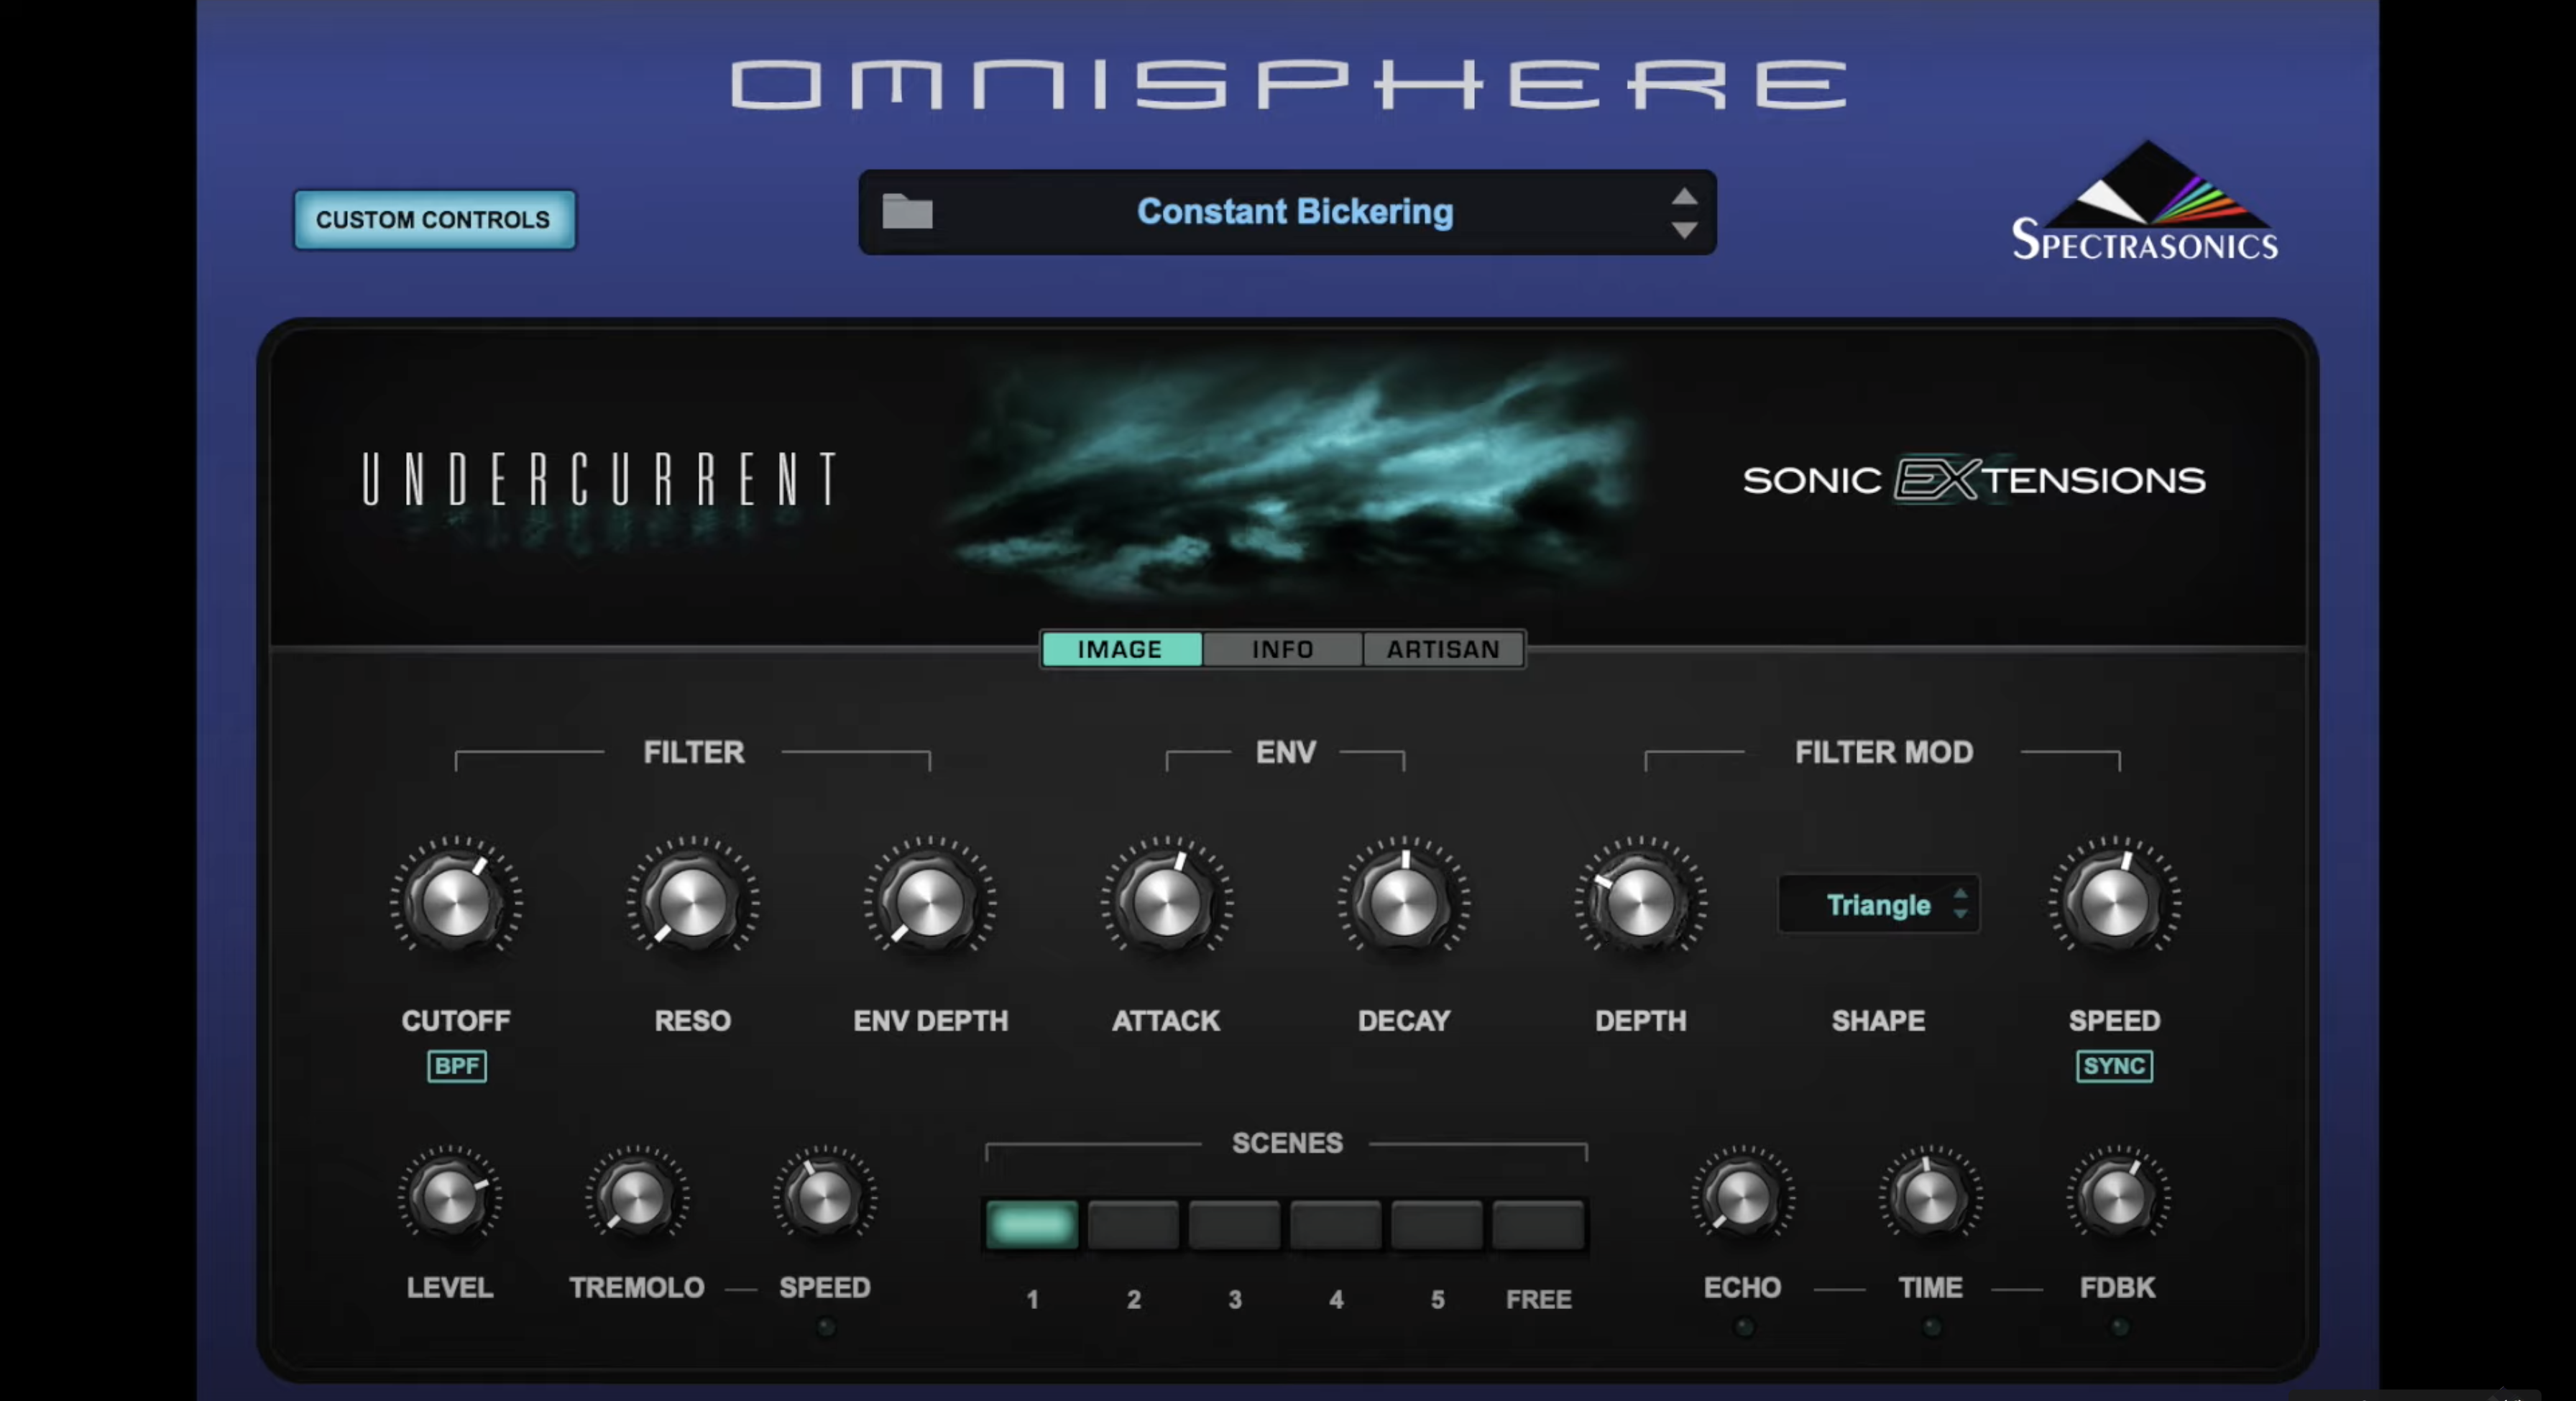Toggle the LED under Time
The height and width of the screenshot is (1401, 2576).
(x=1932, y=1328)
